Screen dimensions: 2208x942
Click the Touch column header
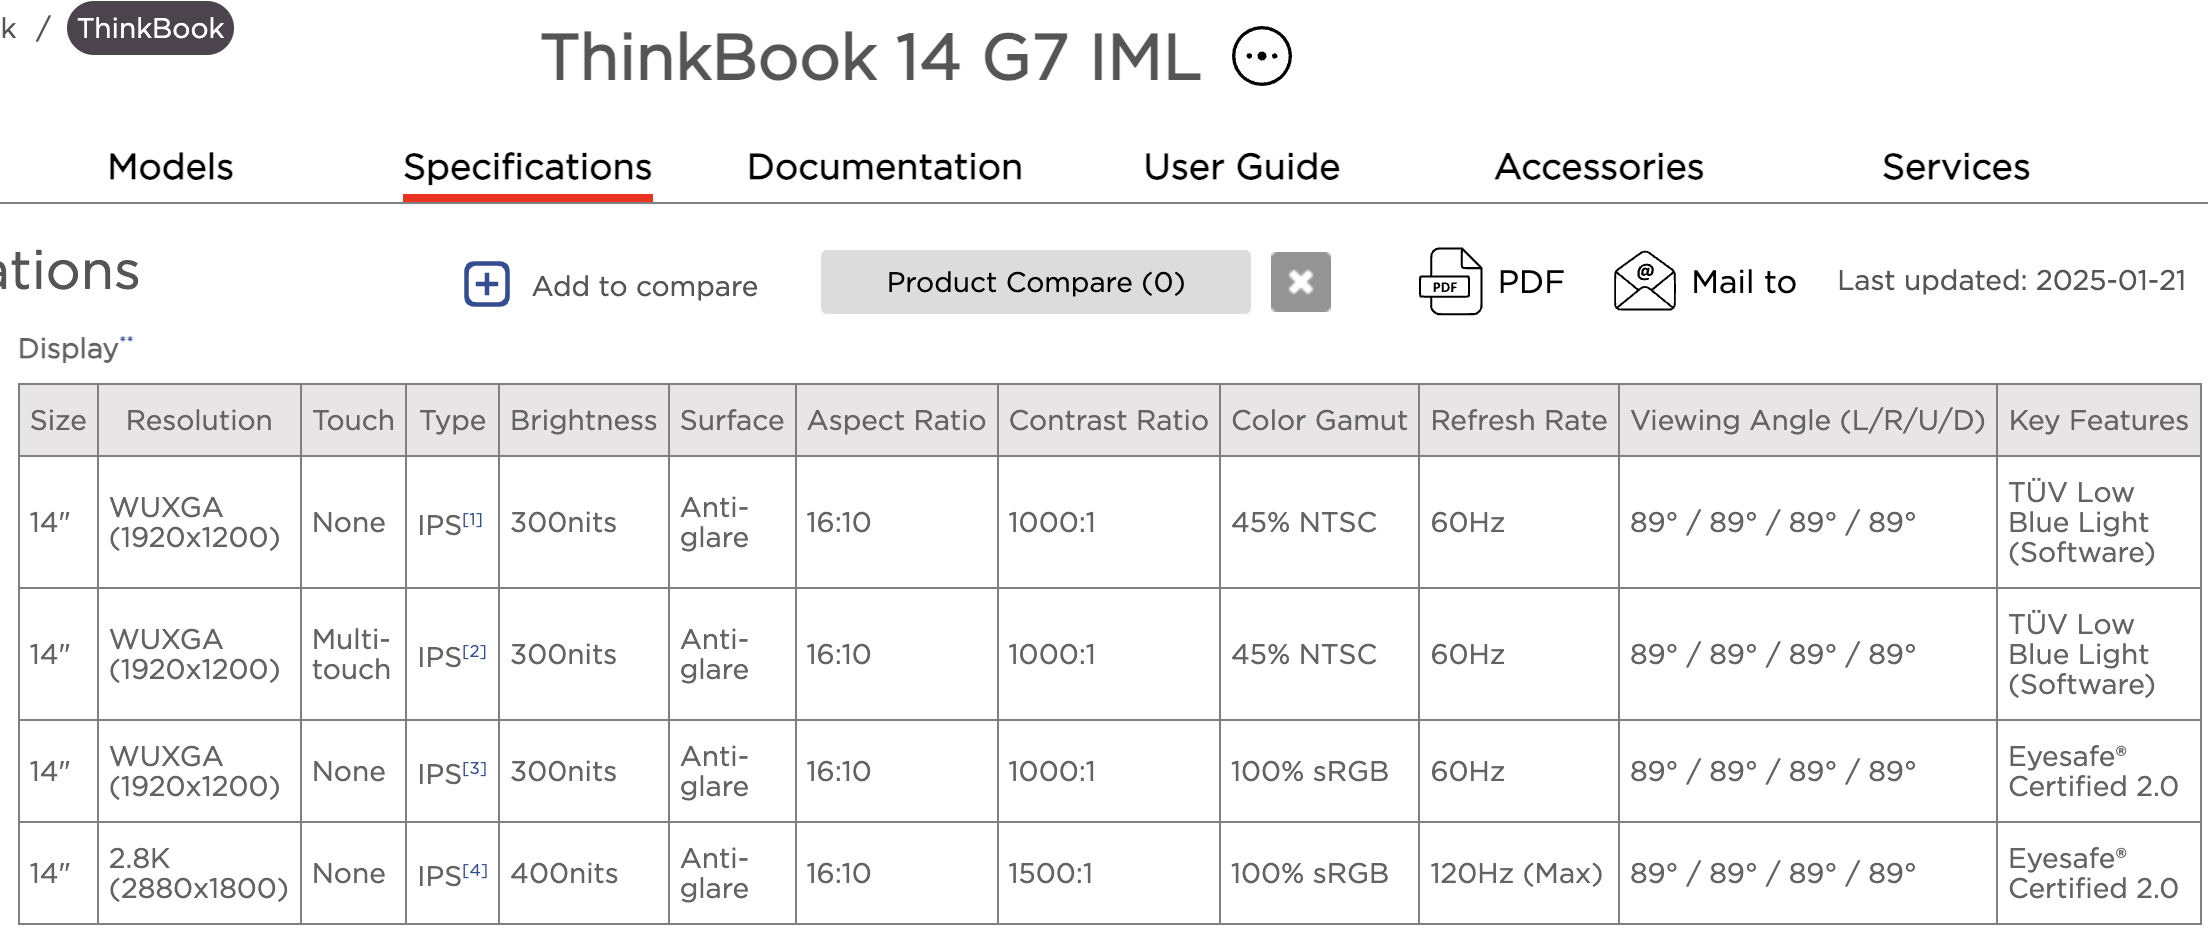[353, 420]
